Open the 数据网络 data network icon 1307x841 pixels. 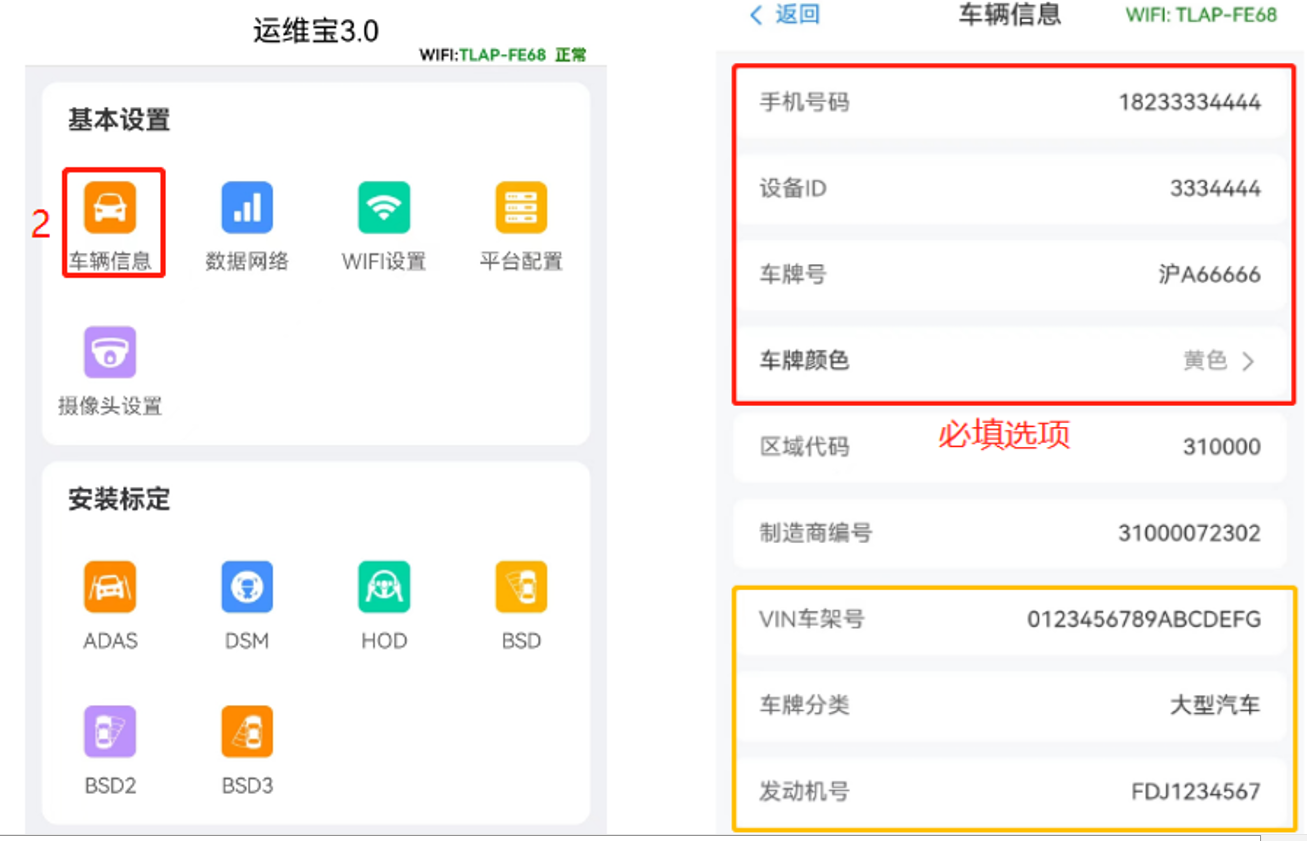[247, 208]
